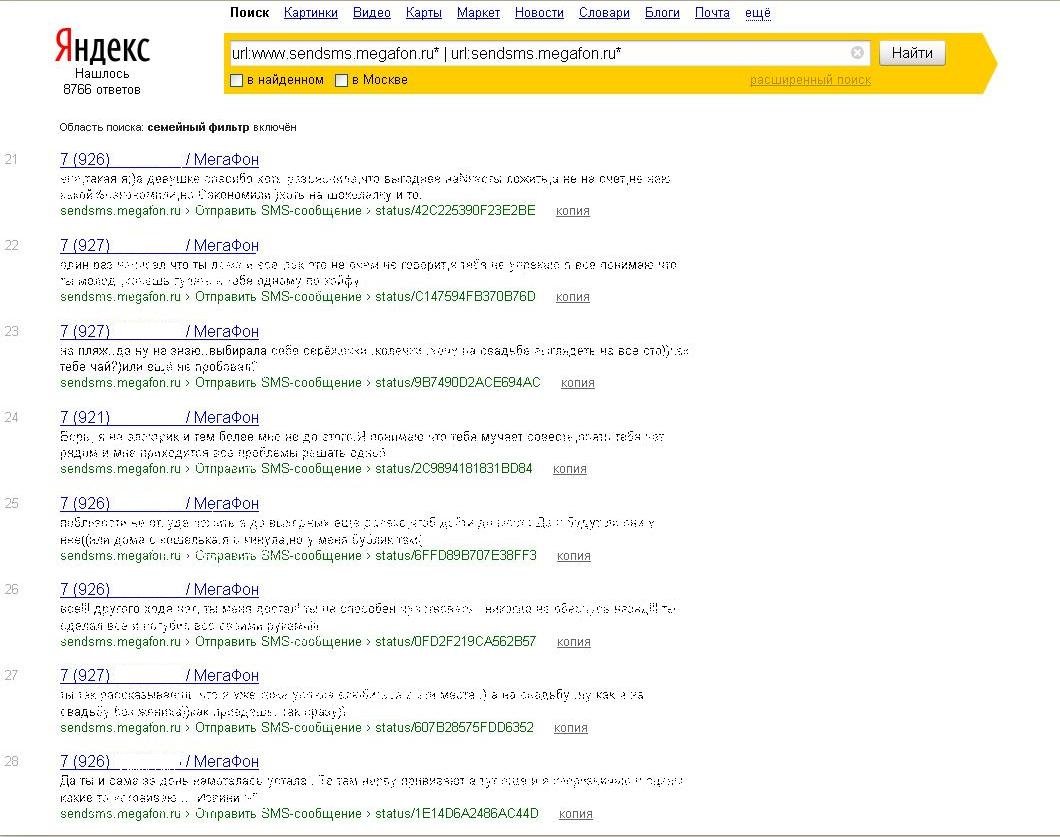Open result 26 title link

point(160,590)
